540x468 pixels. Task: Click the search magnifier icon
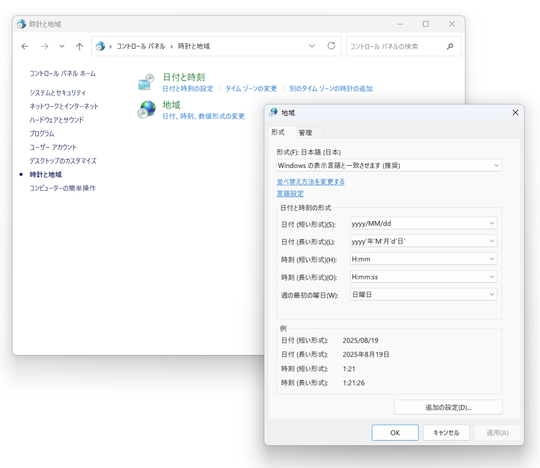[x=450, y=46]
